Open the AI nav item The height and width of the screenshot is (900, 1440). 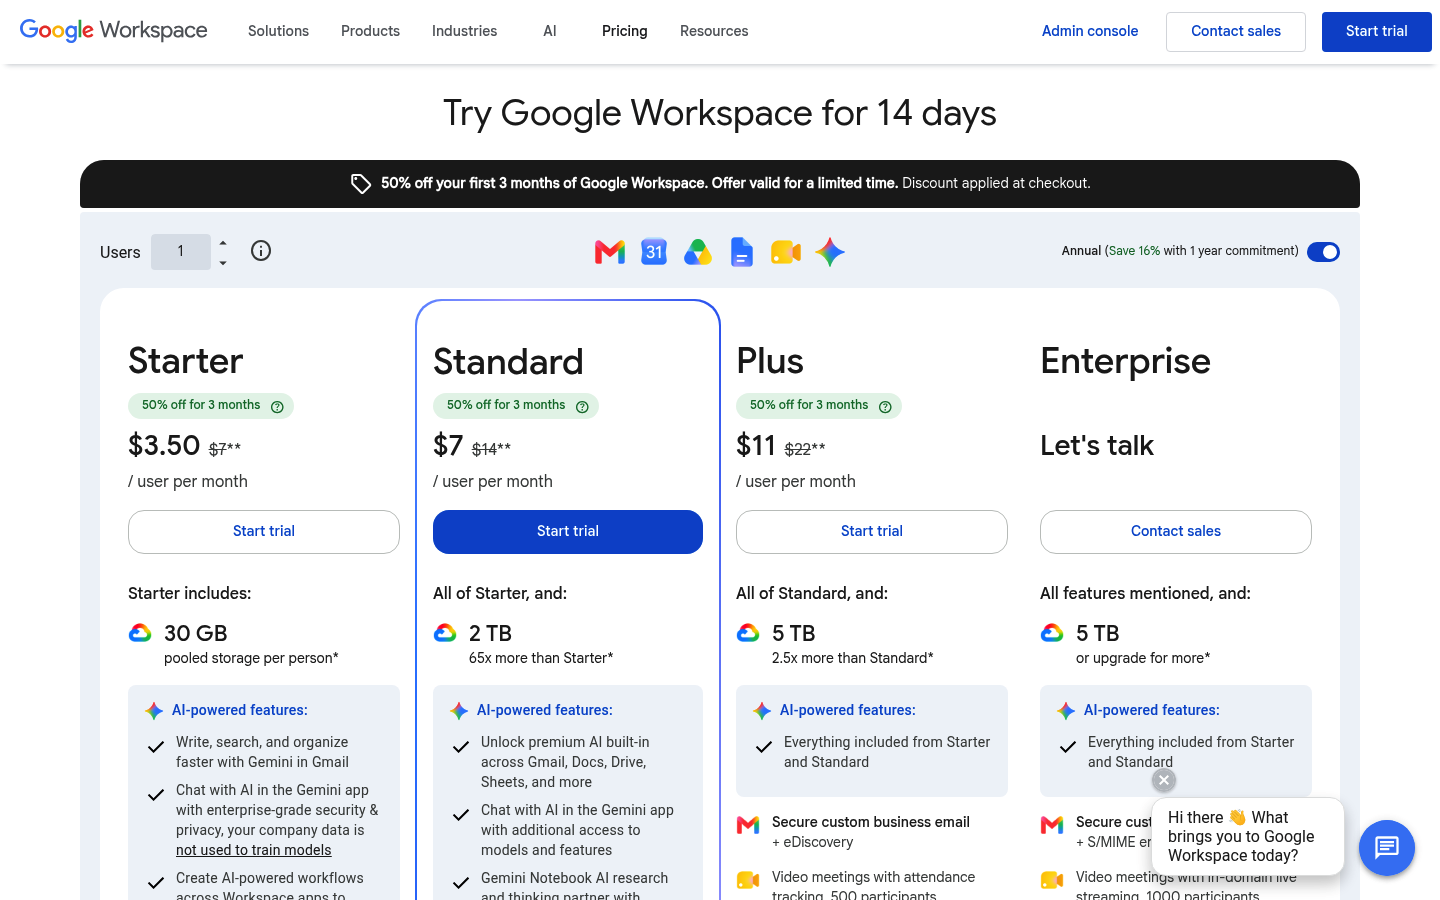coord(550,31)
